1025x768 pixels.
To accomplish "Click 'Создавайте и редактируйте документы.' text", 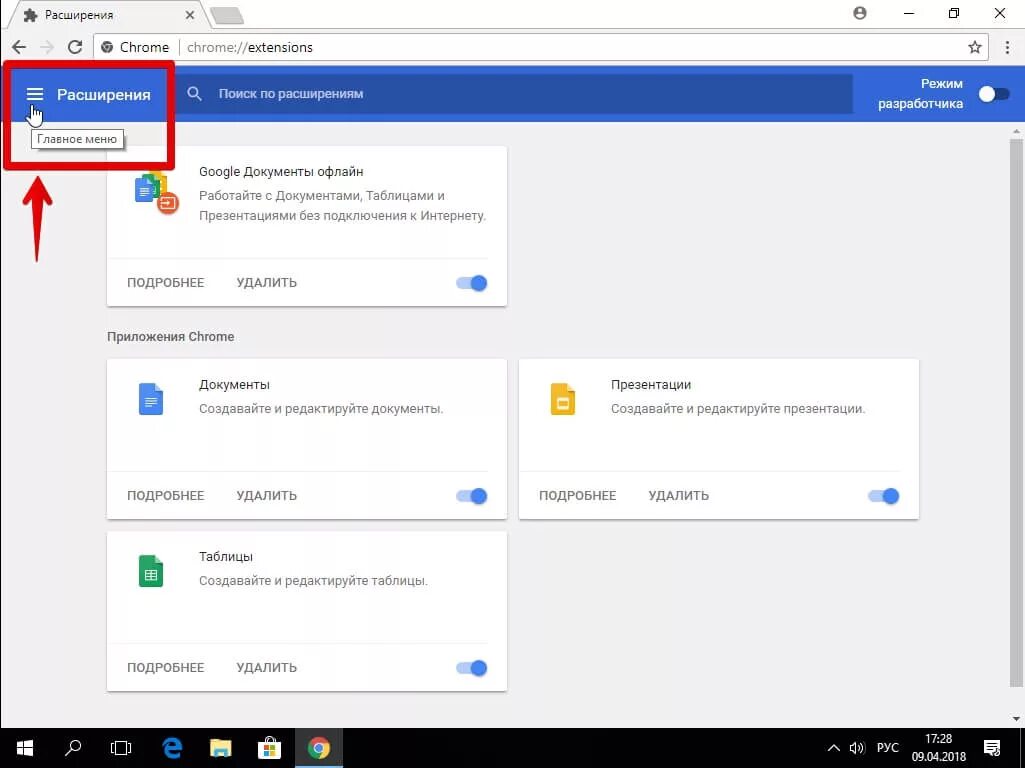I will [x=321, y=409].
